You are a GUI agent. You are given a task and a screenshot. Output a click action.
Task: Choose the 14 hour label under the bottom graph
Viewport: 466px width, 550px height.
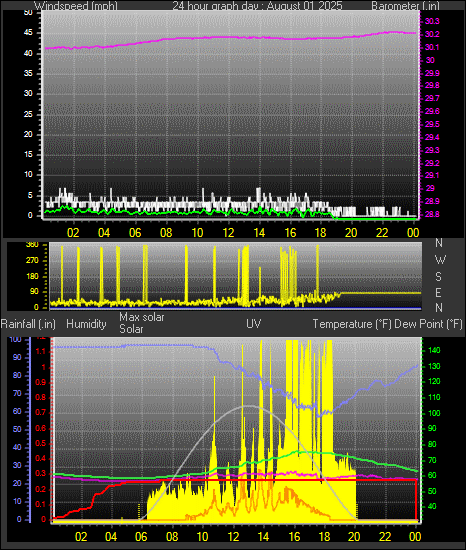tap(263, 537)
